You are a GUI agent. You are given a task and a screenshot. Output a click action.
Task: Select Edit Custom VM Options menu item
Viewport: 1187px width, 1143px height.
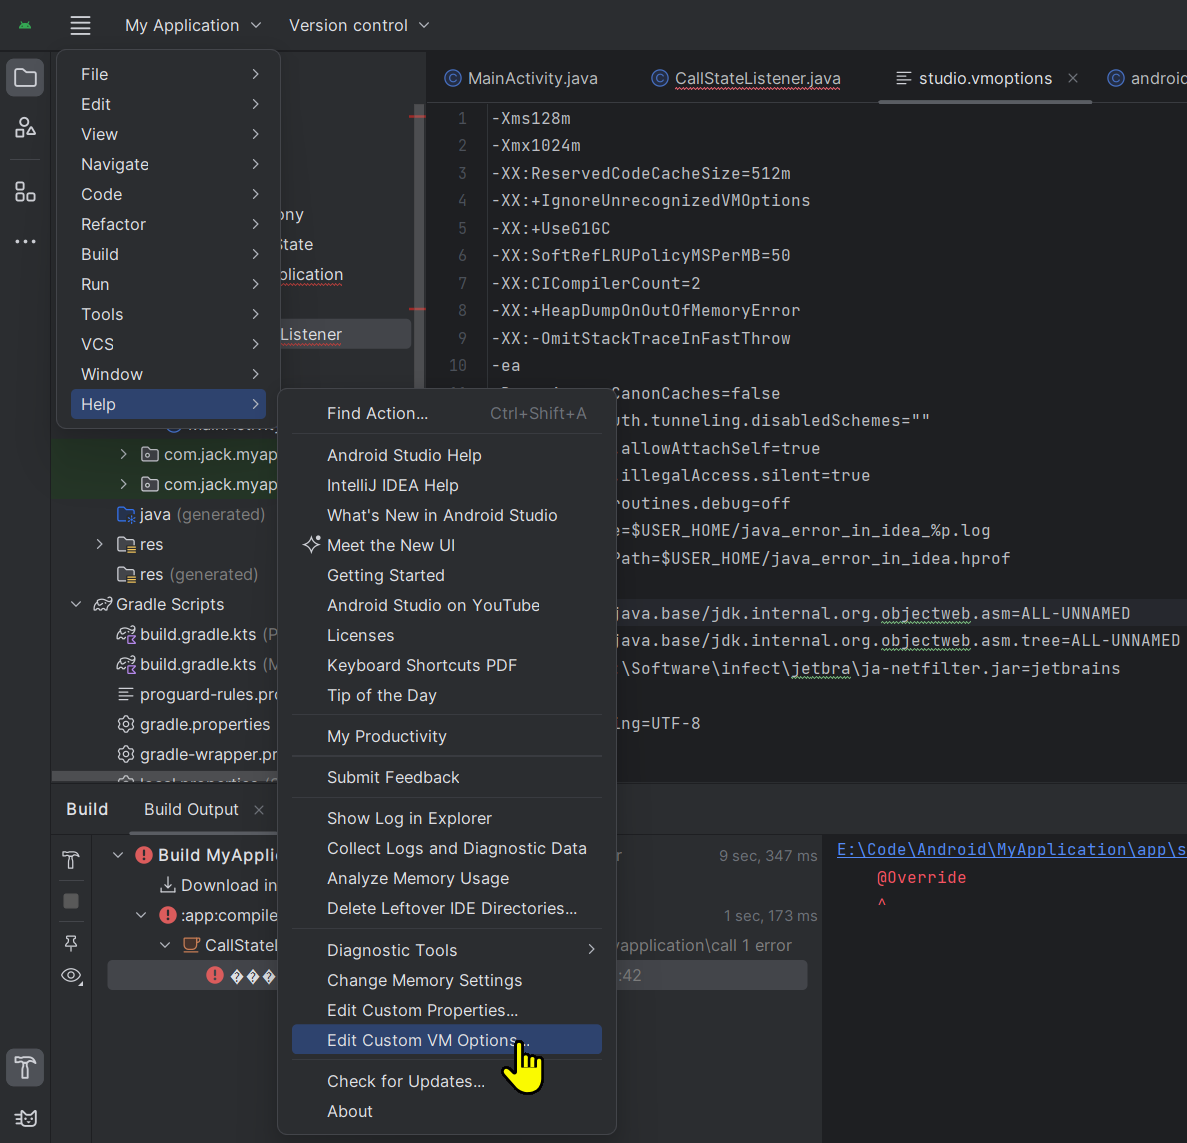(447, 1040)
